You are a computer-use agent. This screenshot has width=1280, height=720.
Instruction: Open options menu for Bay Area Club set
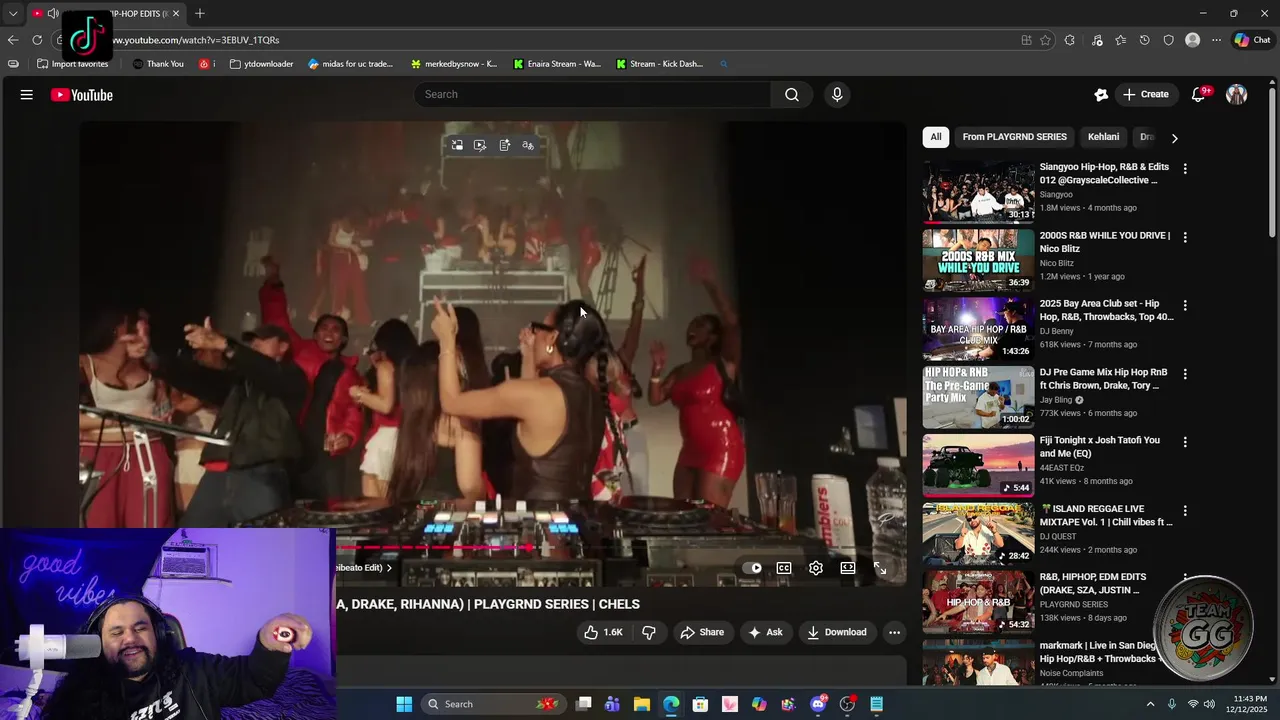tap(1185, 305)
